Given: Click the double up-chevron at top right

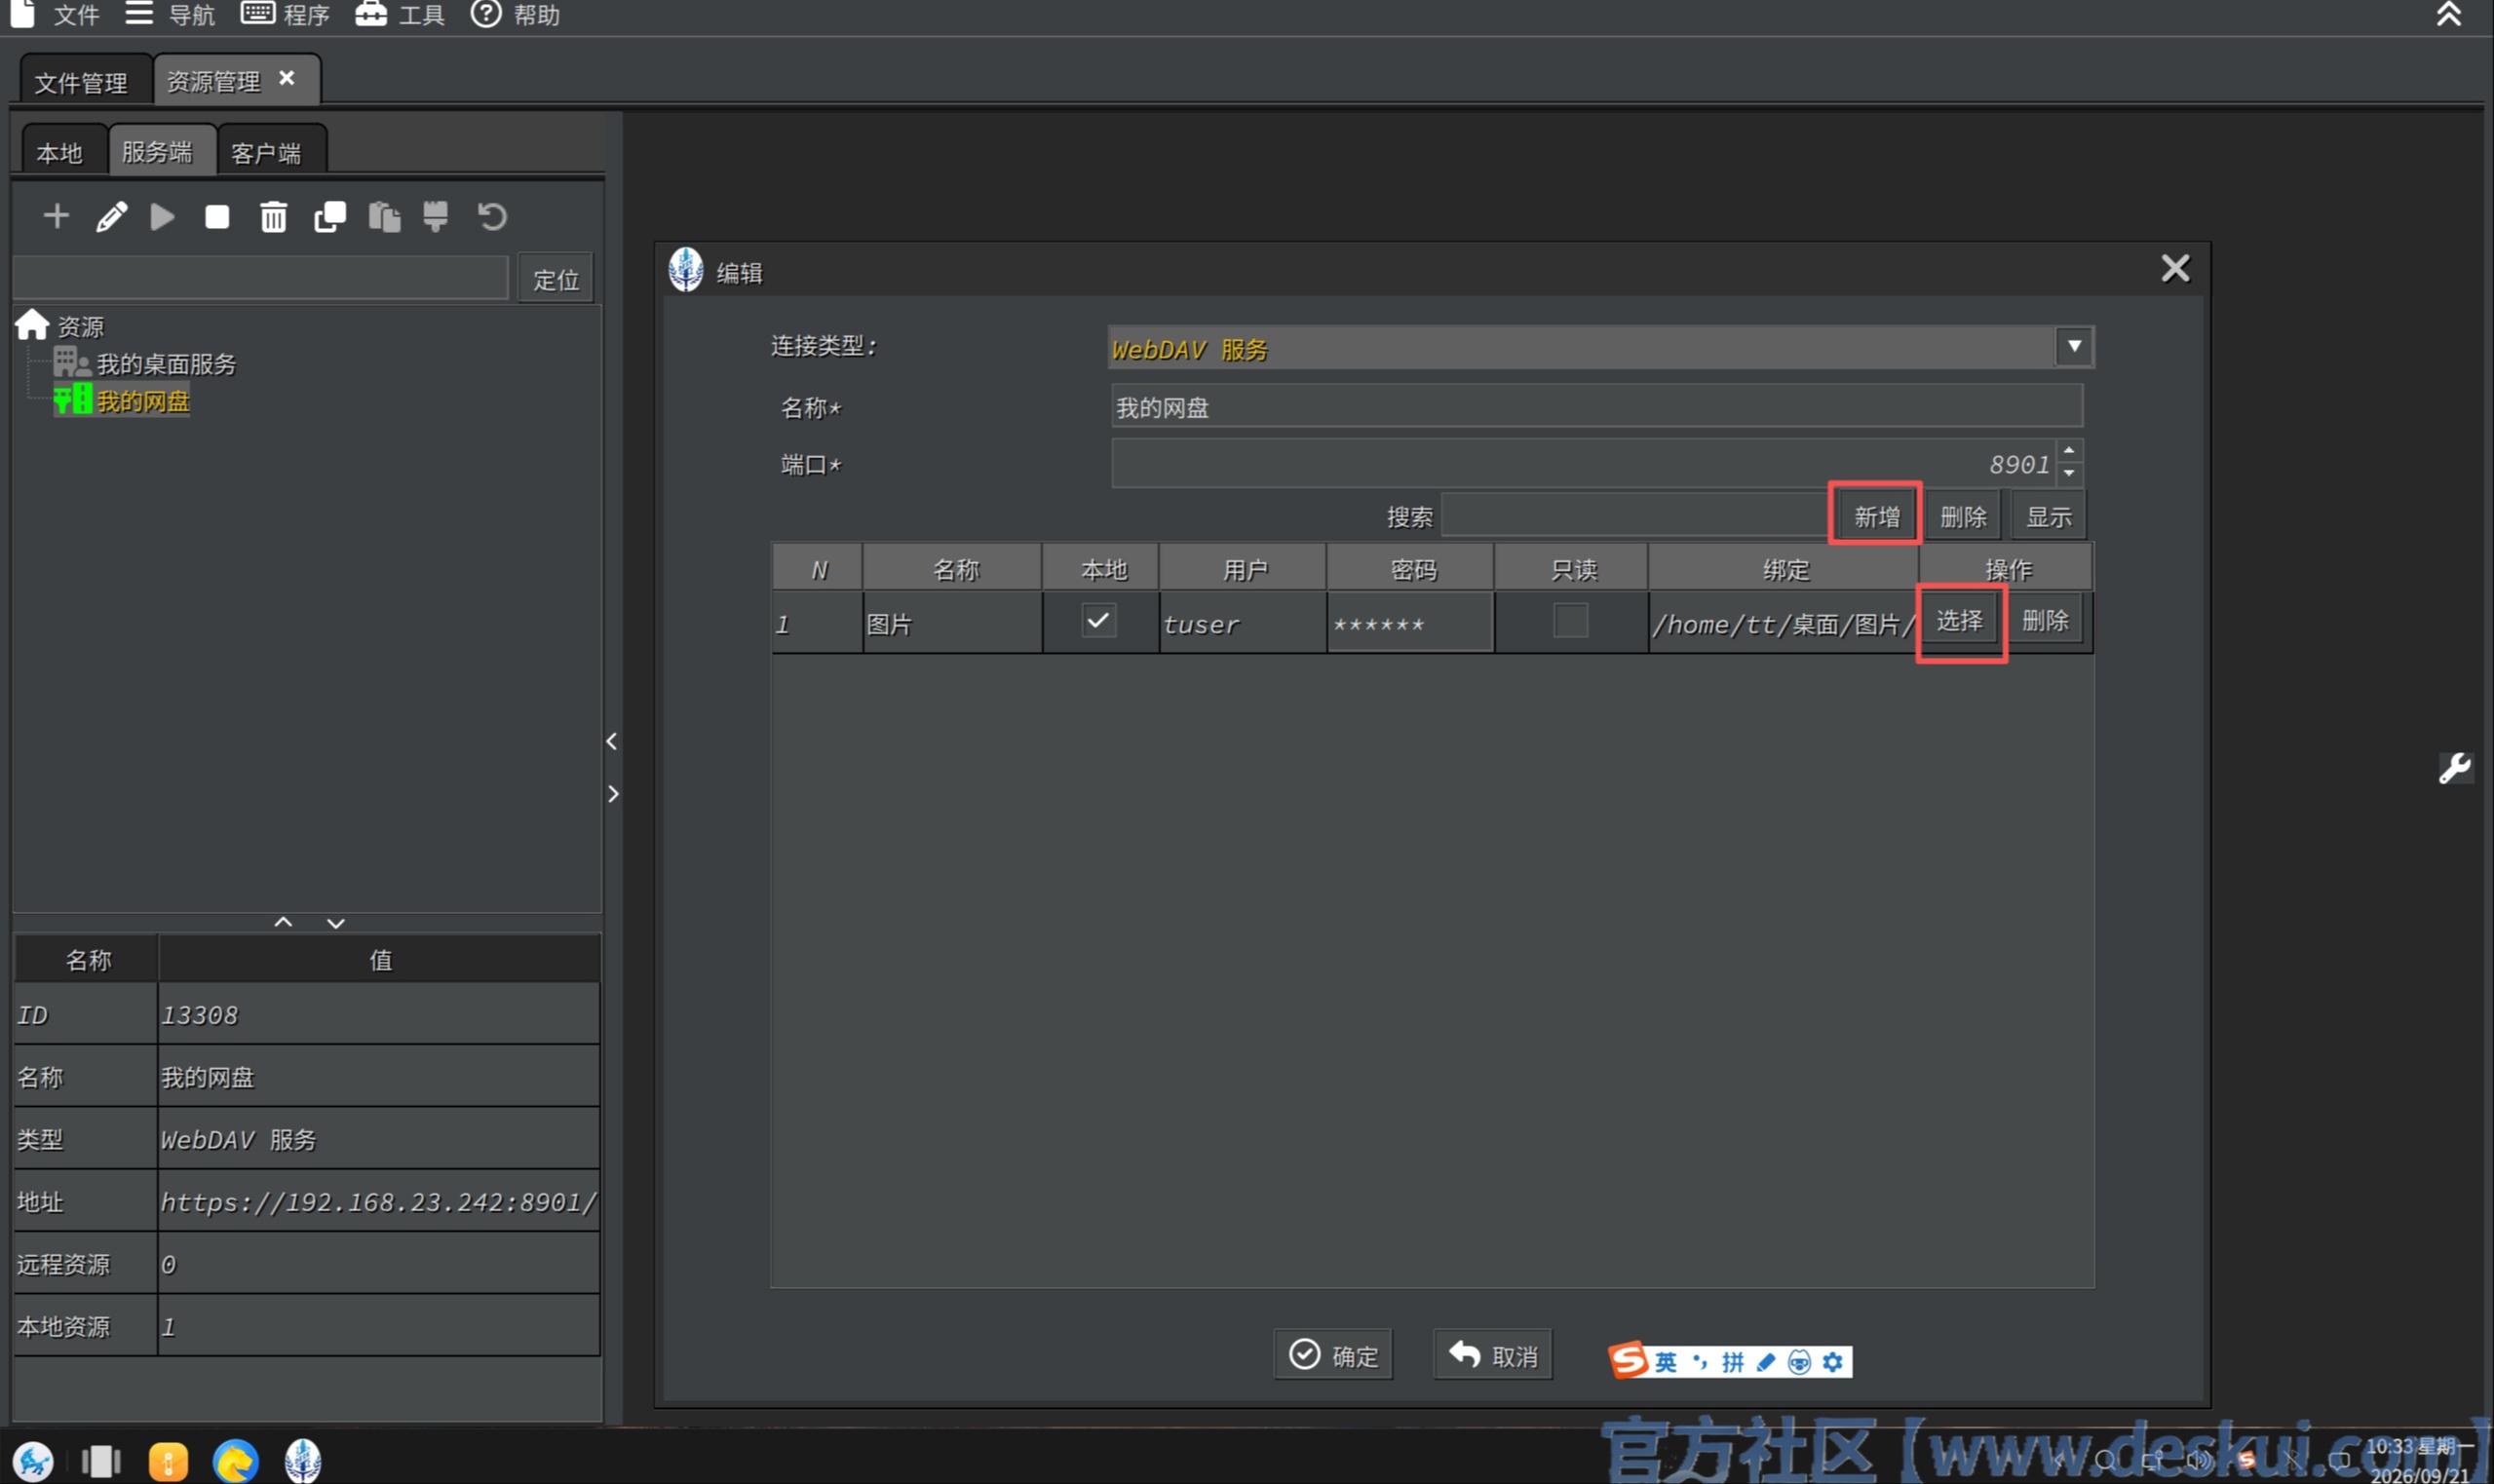Looking at the screenshot, I should 2448,14.
